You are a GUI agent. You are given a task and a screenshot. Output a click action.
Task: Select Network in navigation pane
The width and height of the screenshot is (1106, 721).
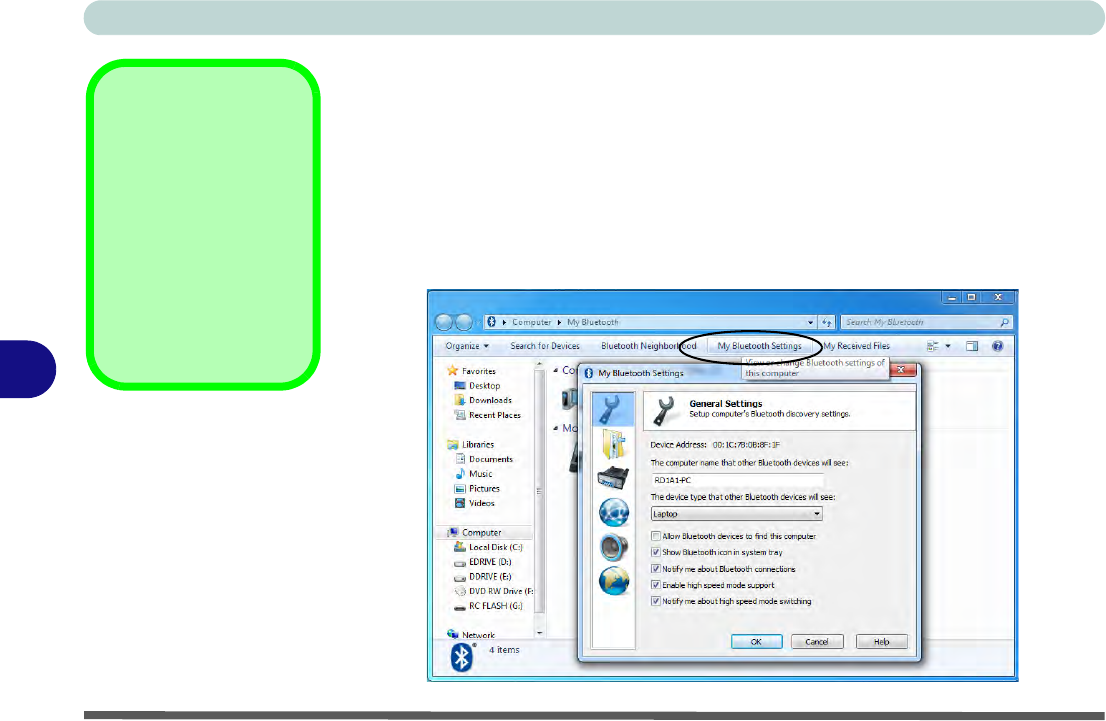[471, 634]
